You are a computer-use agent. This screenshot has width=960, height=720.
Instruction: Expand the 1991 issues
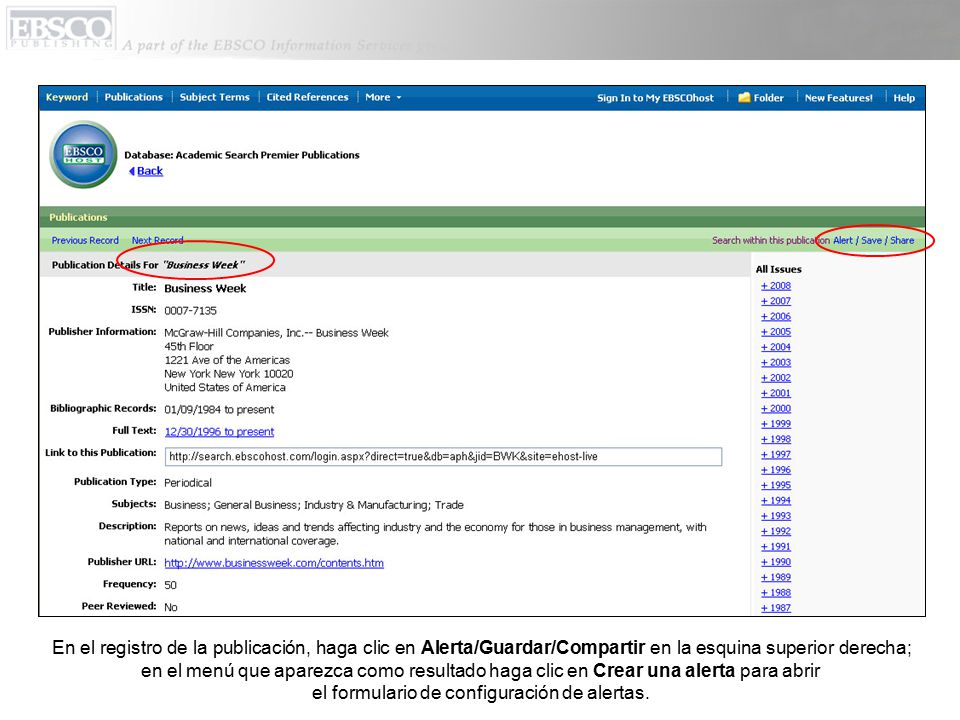pyautogui.click(x=776, y=547)
